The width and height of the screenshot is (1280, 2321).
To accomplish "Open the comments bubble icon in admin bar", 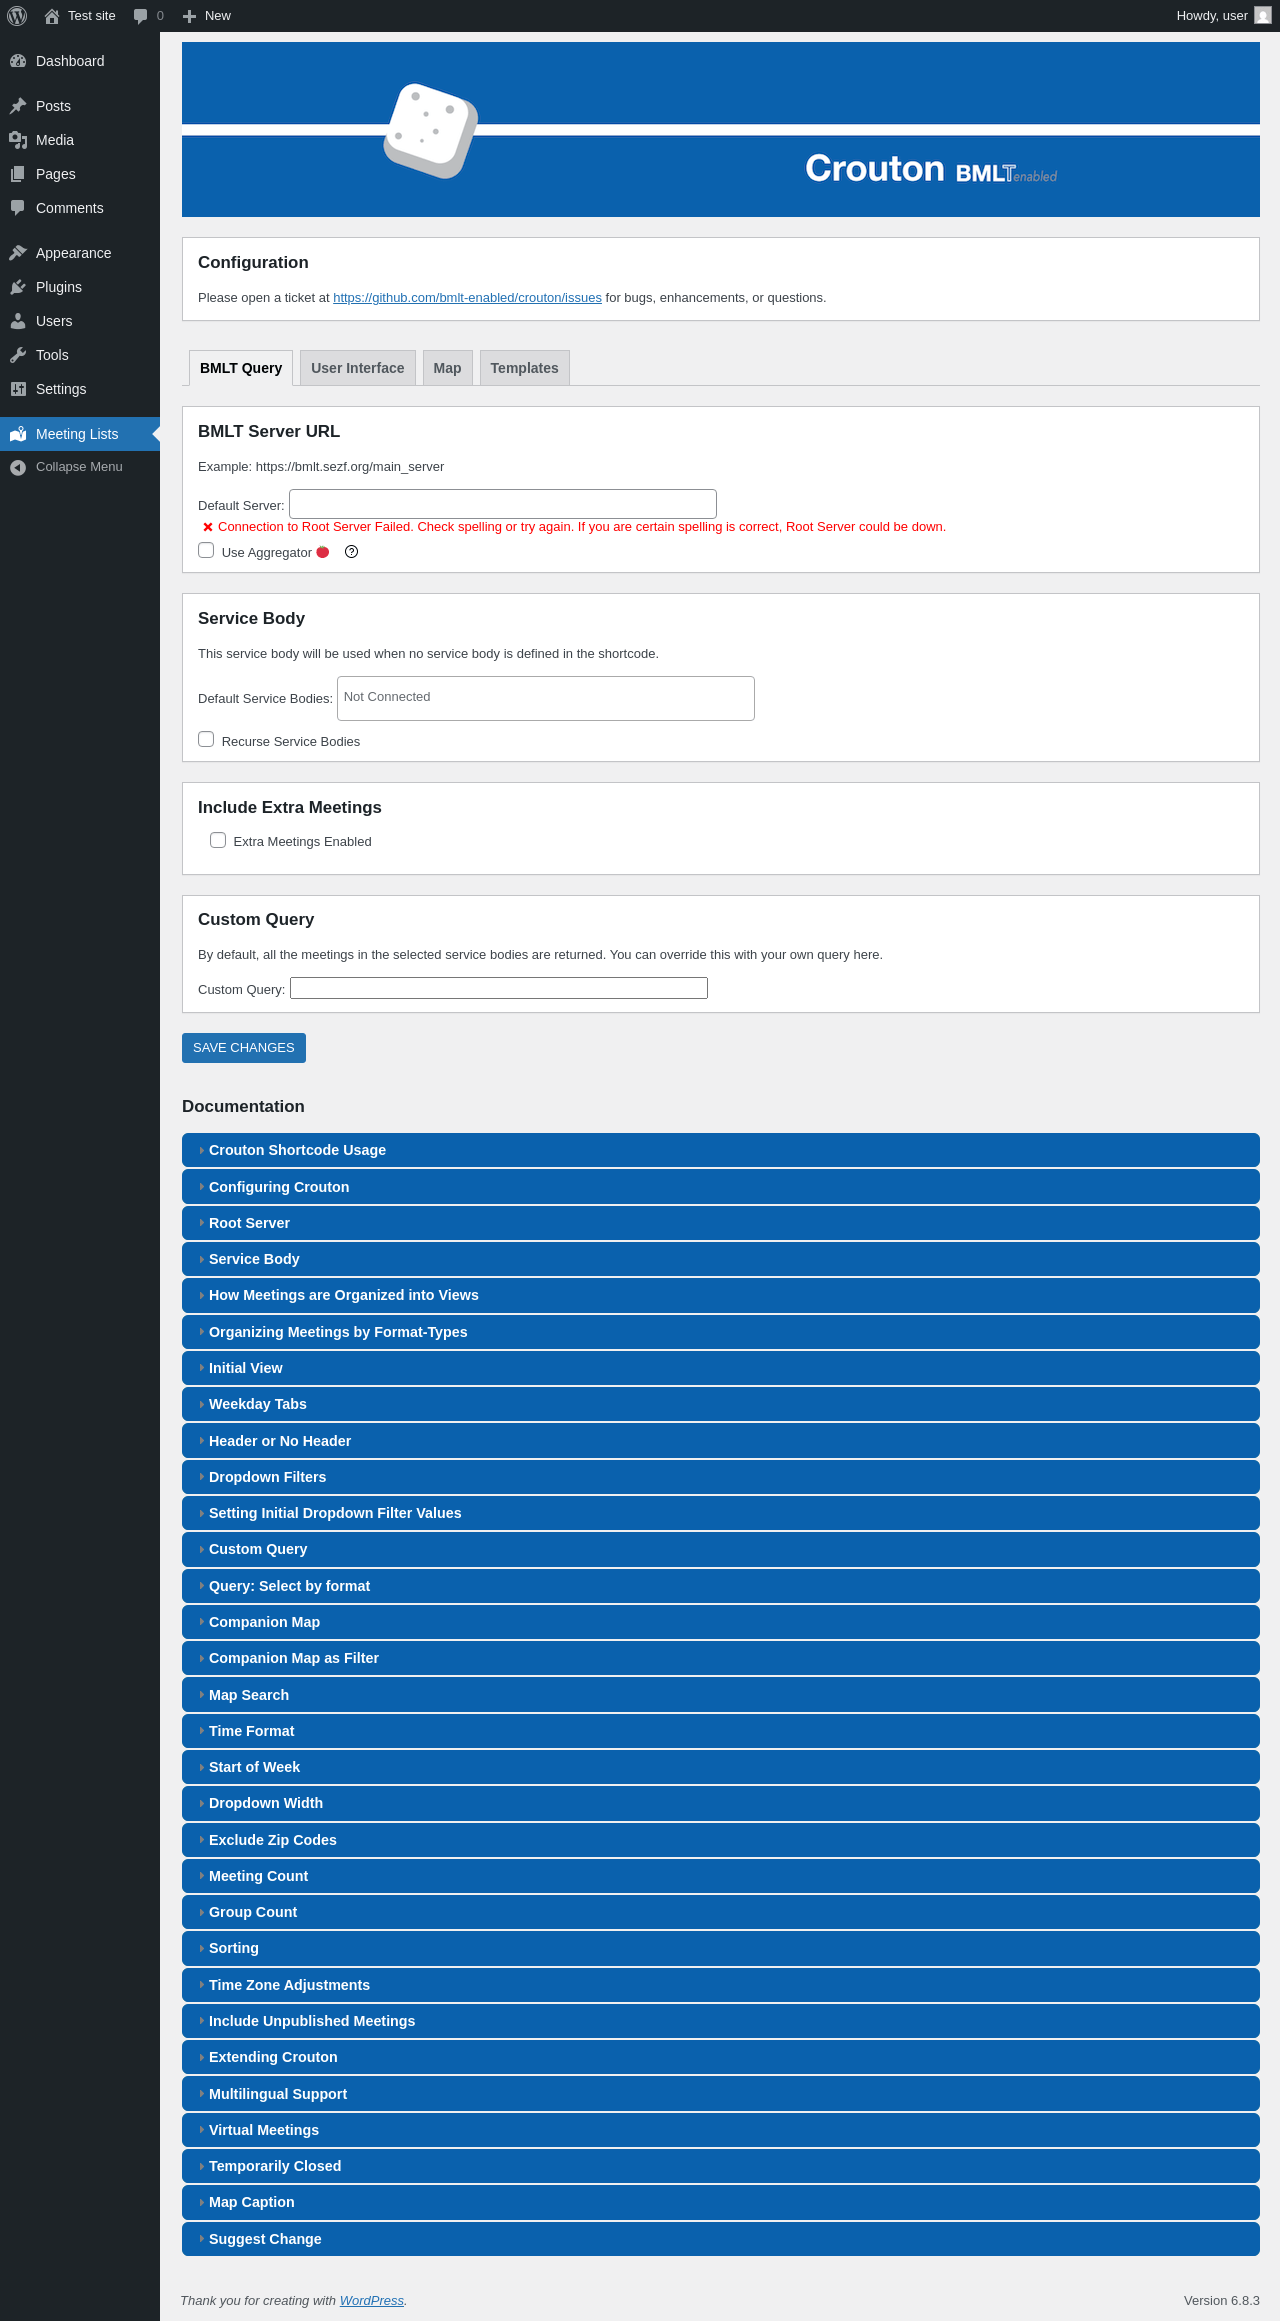I will (140, 16).
